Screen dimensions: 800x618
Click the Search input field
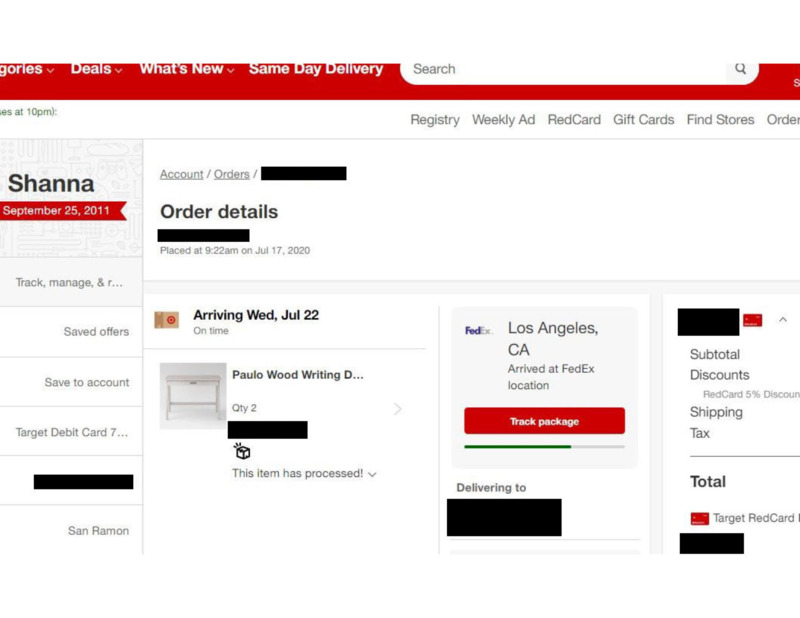point(560,69)
